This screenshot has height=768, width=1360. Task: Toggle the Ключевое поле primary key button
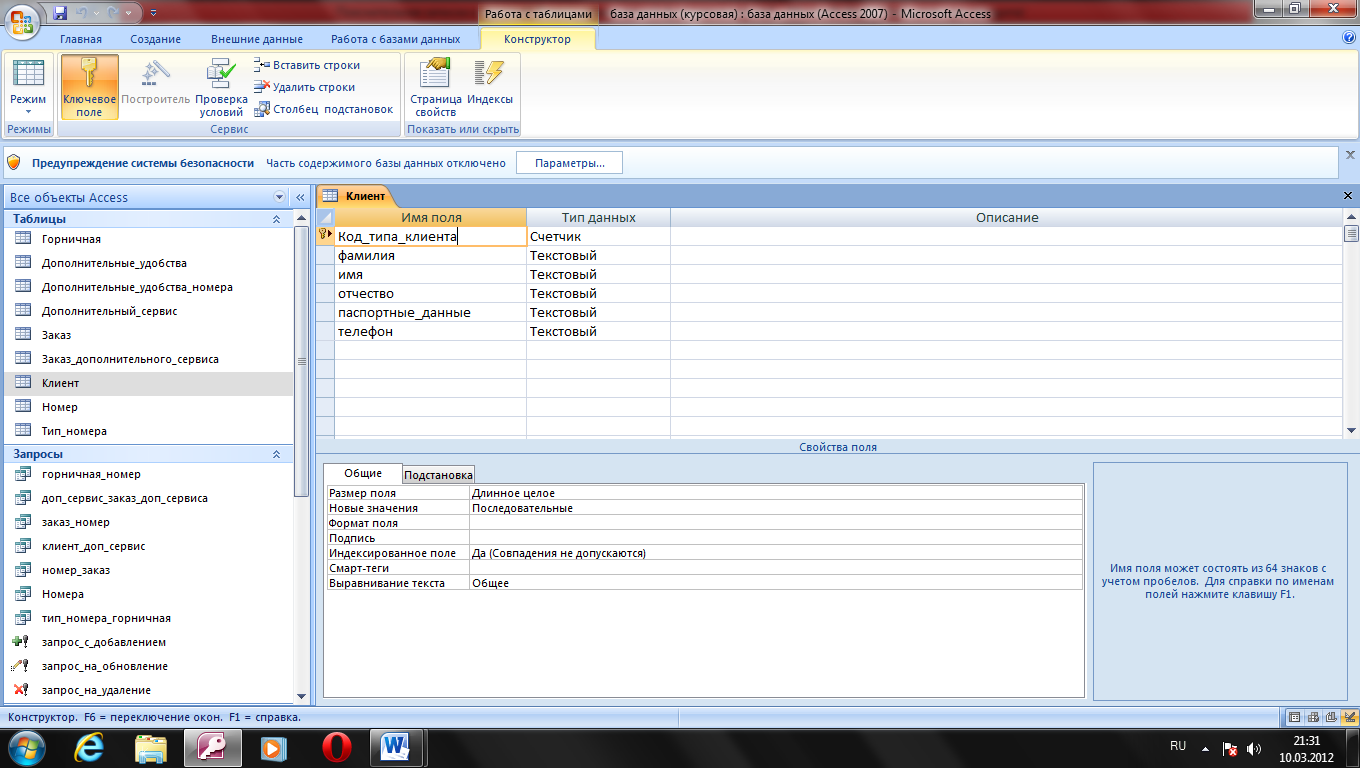pyautogui.click(x=89, y=87)
